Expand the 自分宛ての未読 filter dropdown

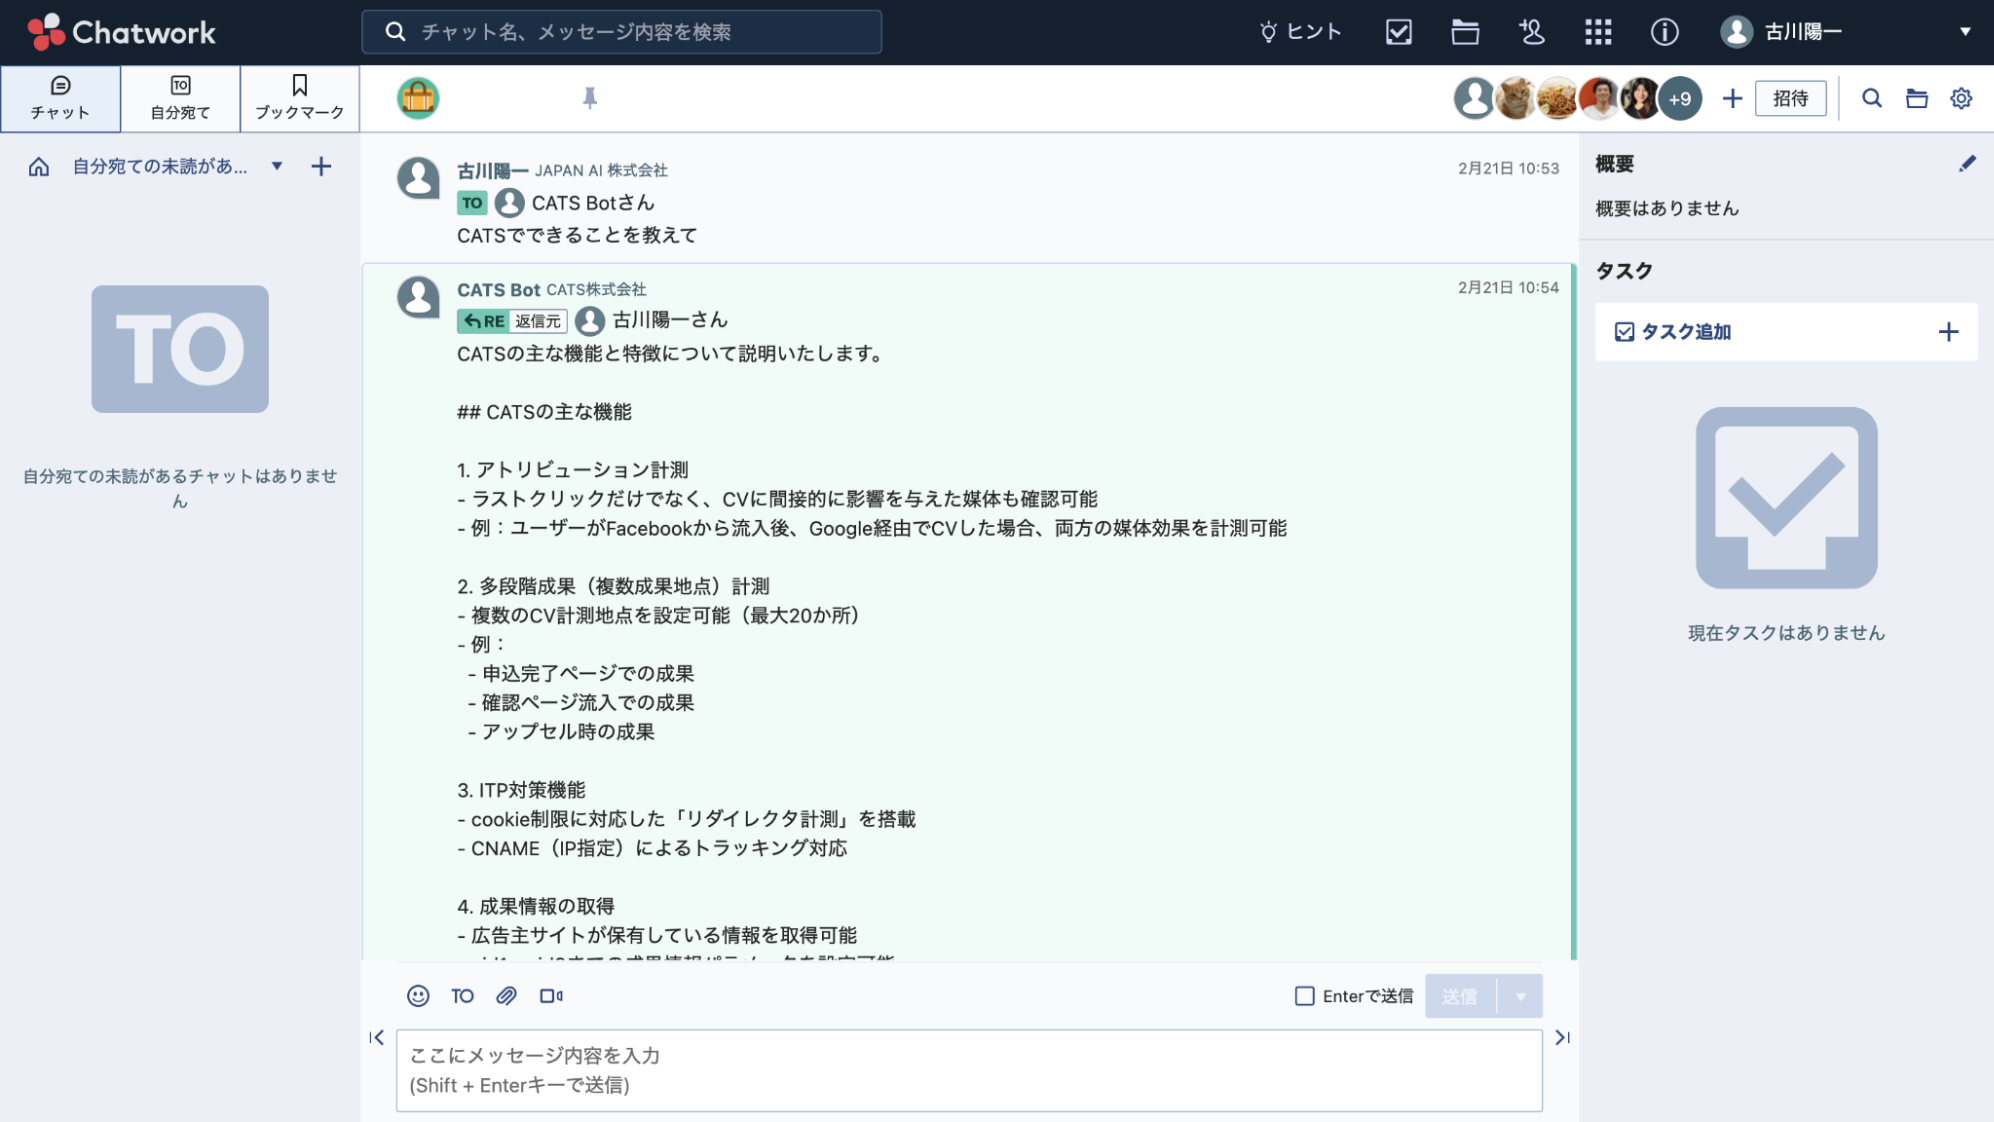277,166
